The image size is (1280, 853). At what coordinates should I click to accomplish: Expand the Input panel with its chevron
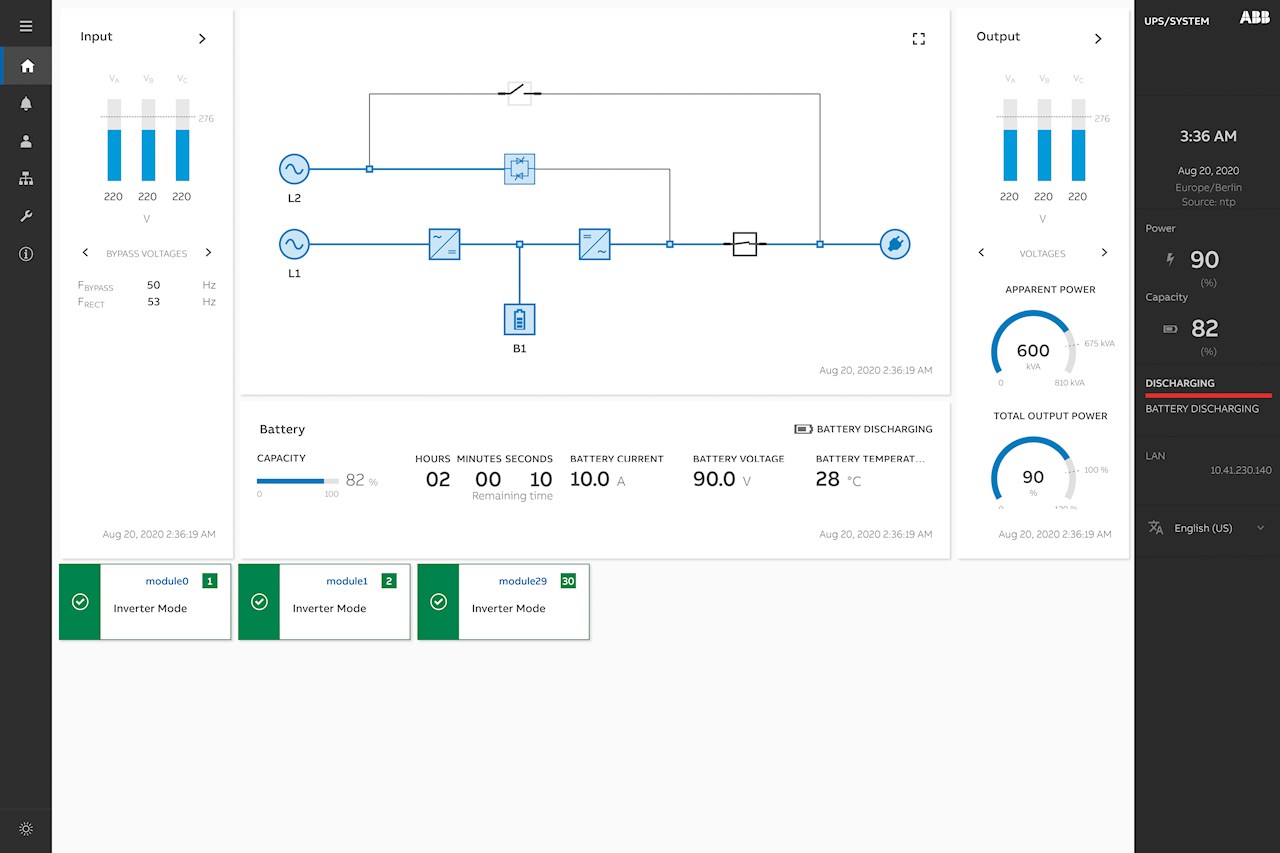pos(201,38)
